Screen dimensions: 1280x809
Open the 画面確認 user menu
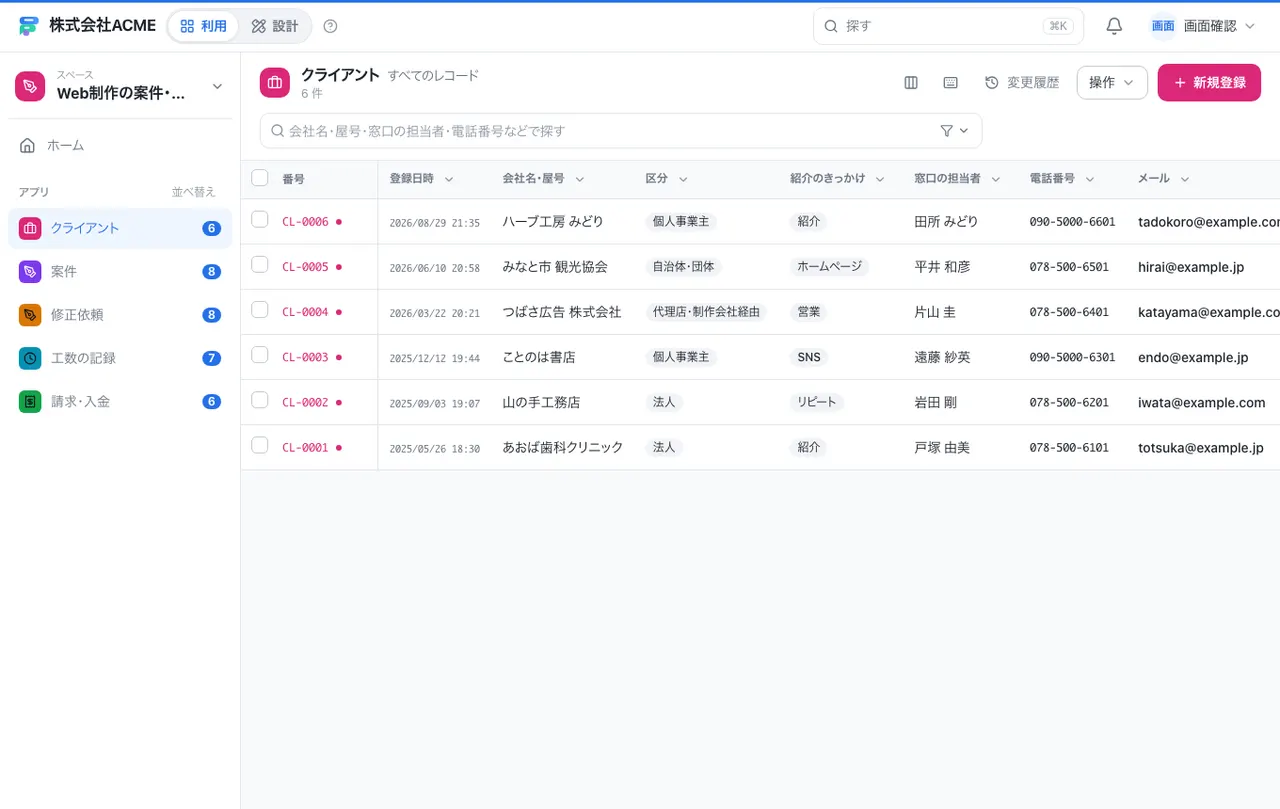(x=1204, y=26)
